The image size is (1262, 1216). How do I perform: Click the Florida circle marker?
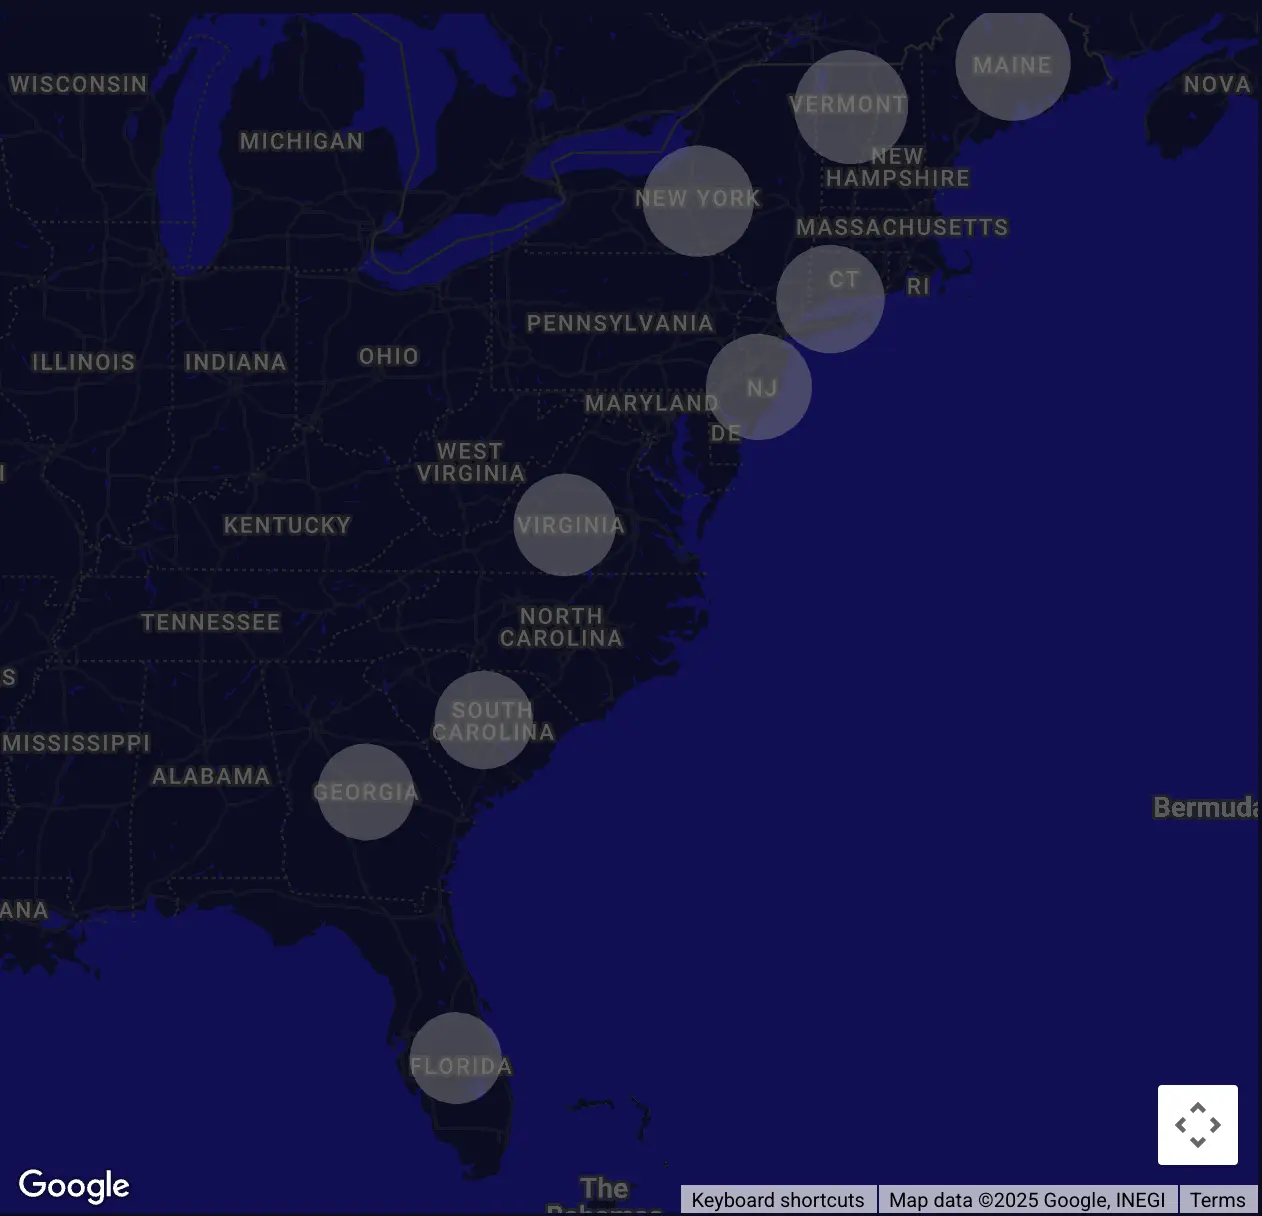tap(455, 1058)
